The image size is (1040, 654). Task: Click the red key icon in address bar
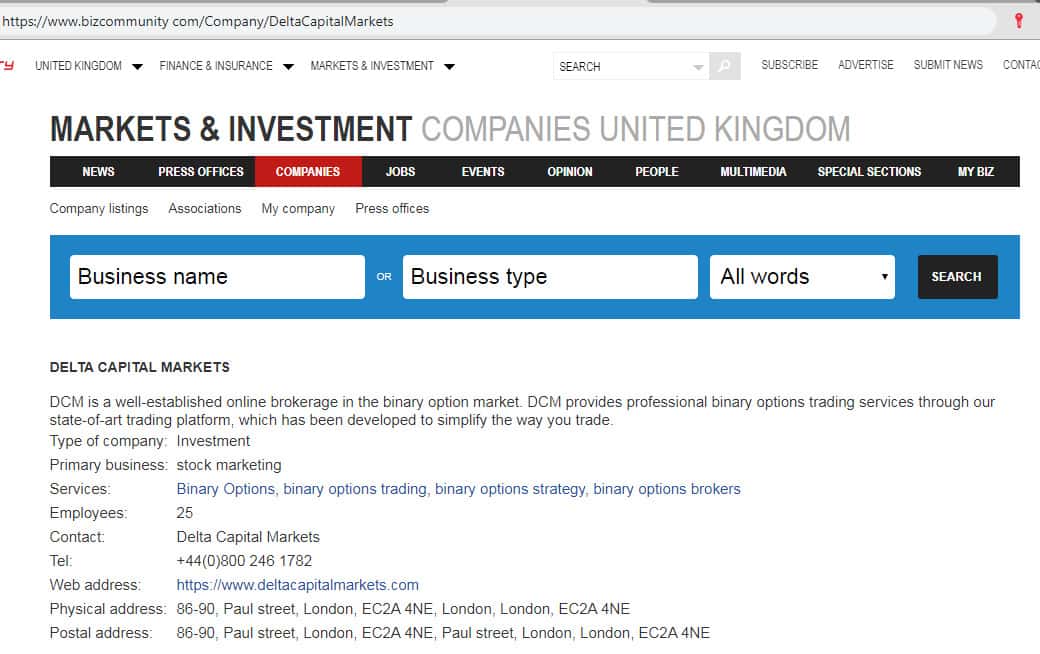1019,20
